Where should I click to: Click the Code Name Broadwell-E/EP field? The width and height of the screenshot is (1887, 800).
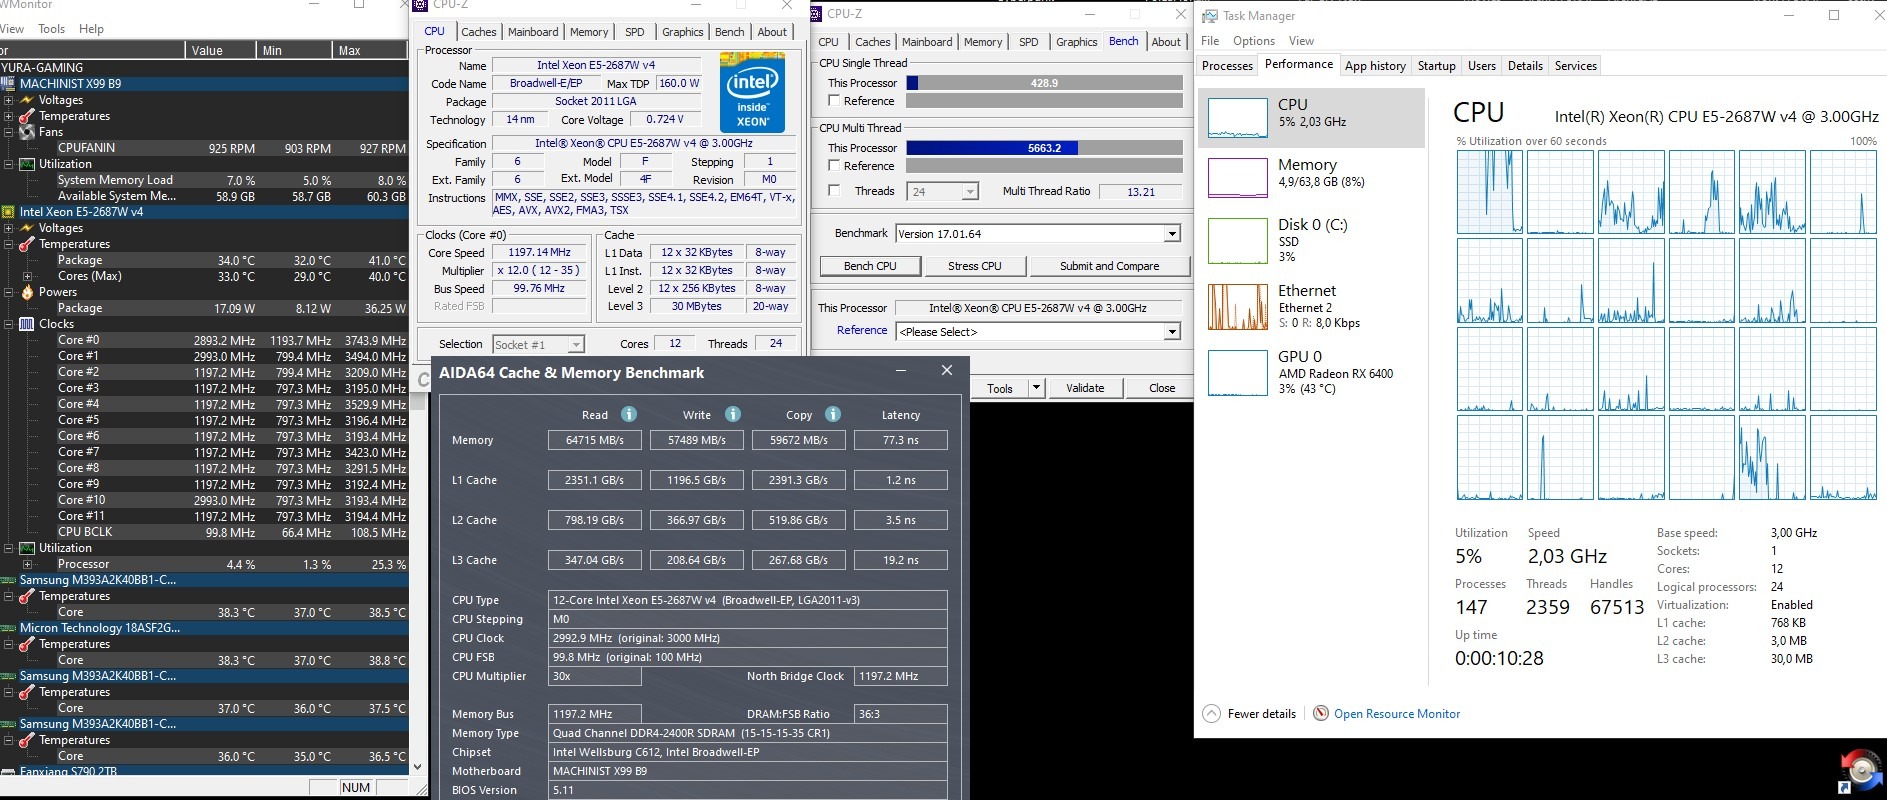[x=546, y=84]
